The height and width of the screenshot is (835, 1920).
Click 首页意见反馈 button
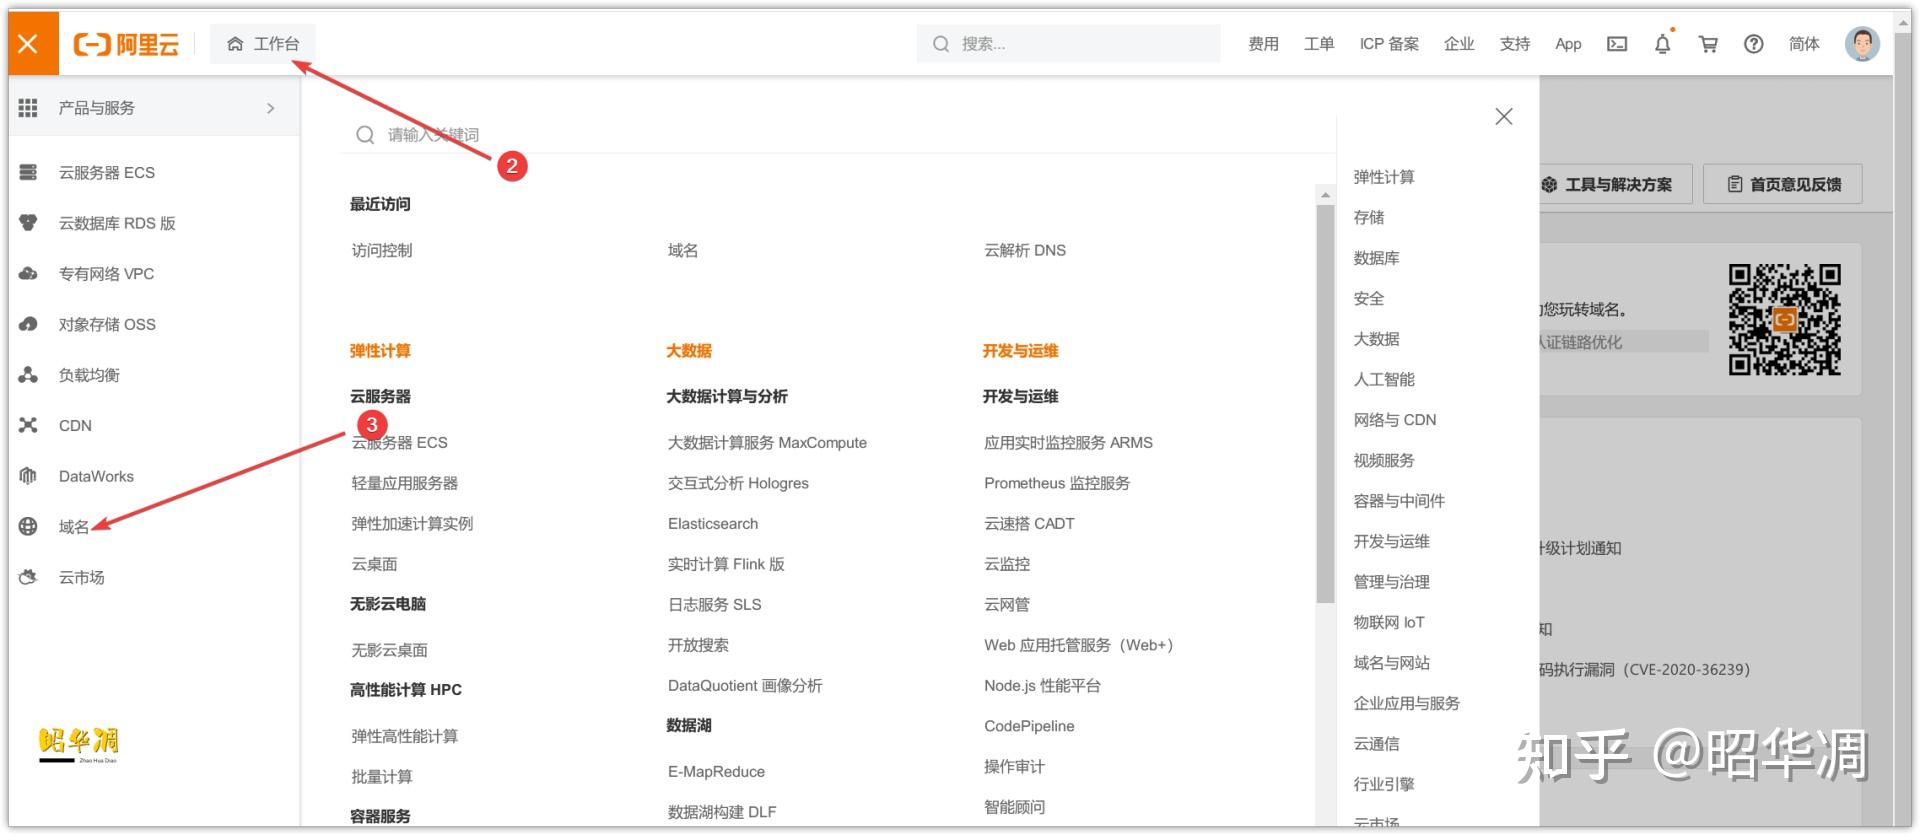[x=1783, y=185]
